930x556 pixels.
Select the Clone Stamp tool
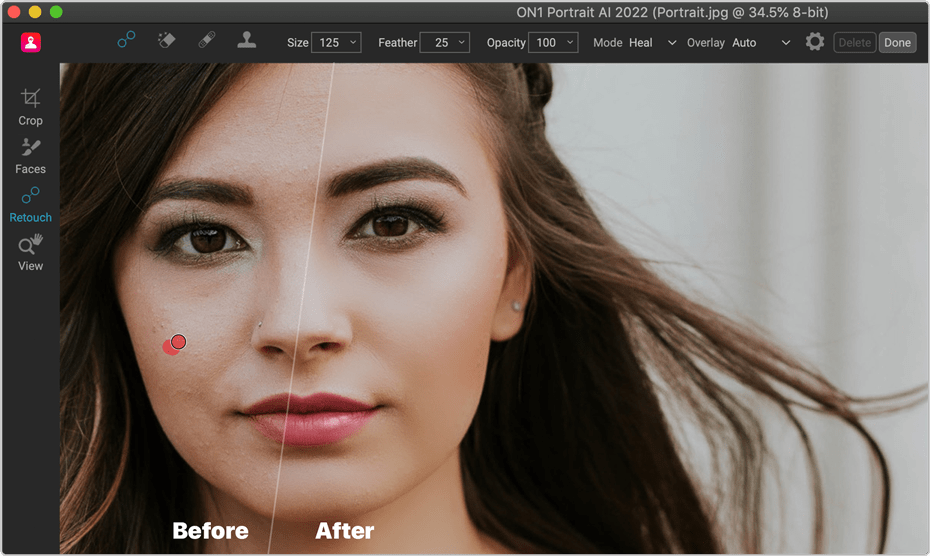point(246,41)
